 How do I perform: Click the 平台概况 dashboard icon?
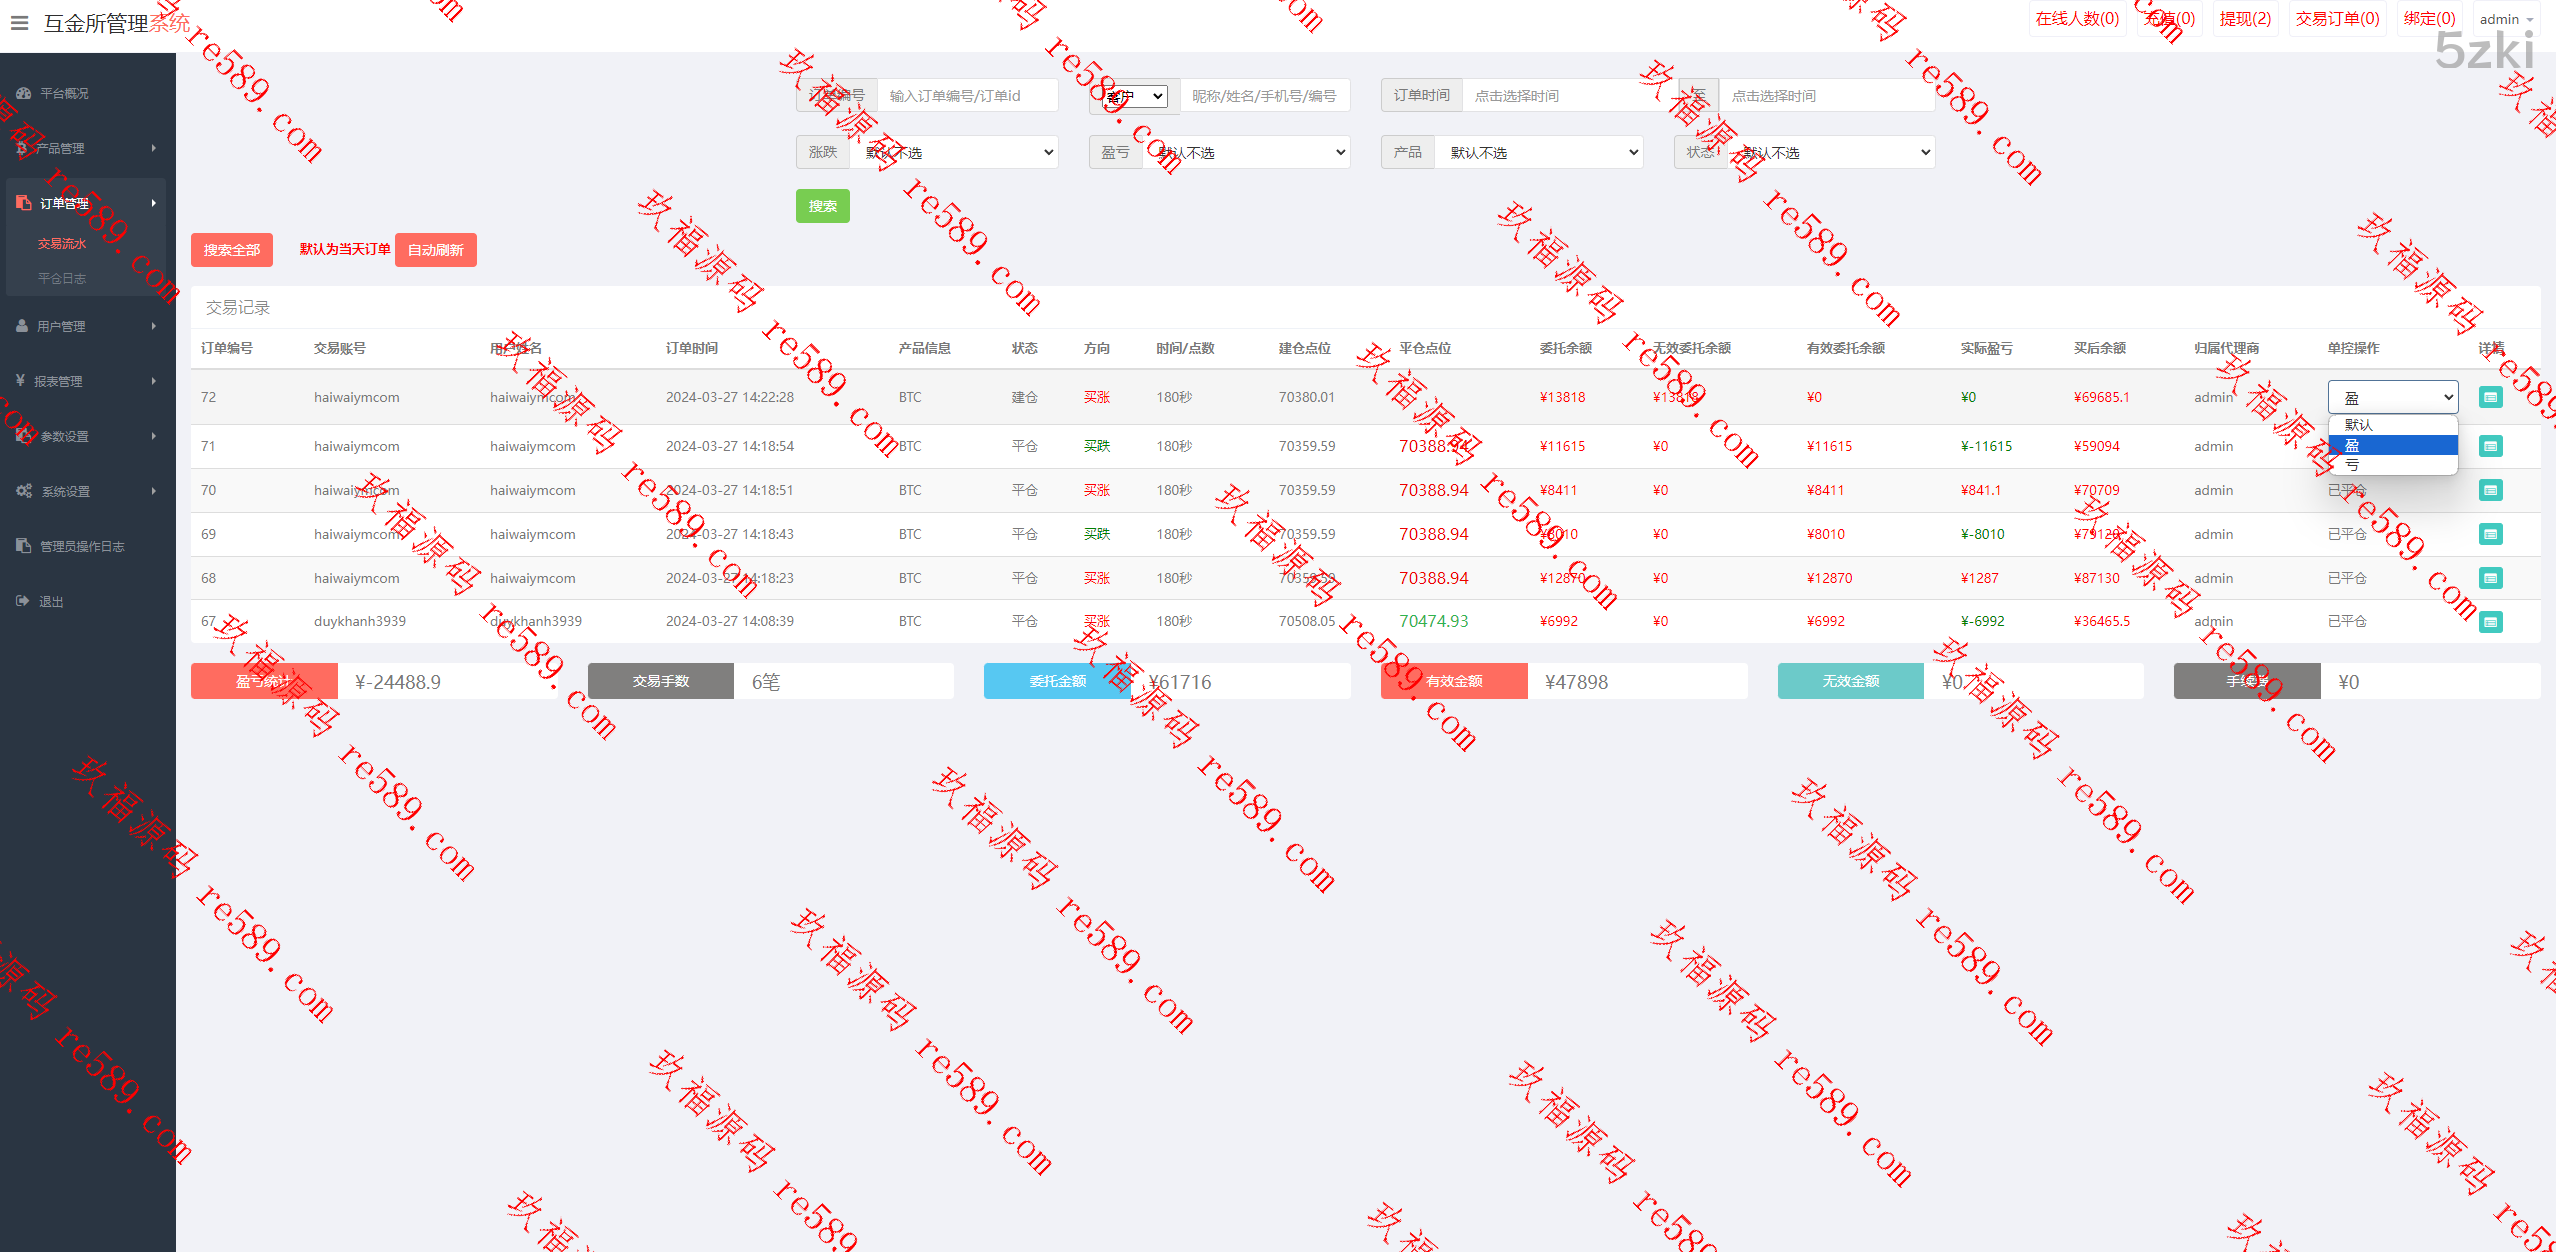pos(24,93)
